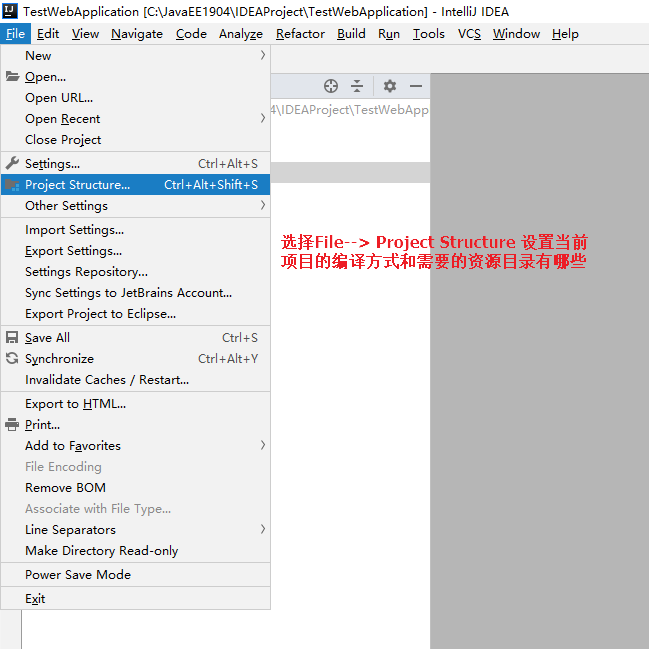Open the Build menu

click(x=351, y=34)
